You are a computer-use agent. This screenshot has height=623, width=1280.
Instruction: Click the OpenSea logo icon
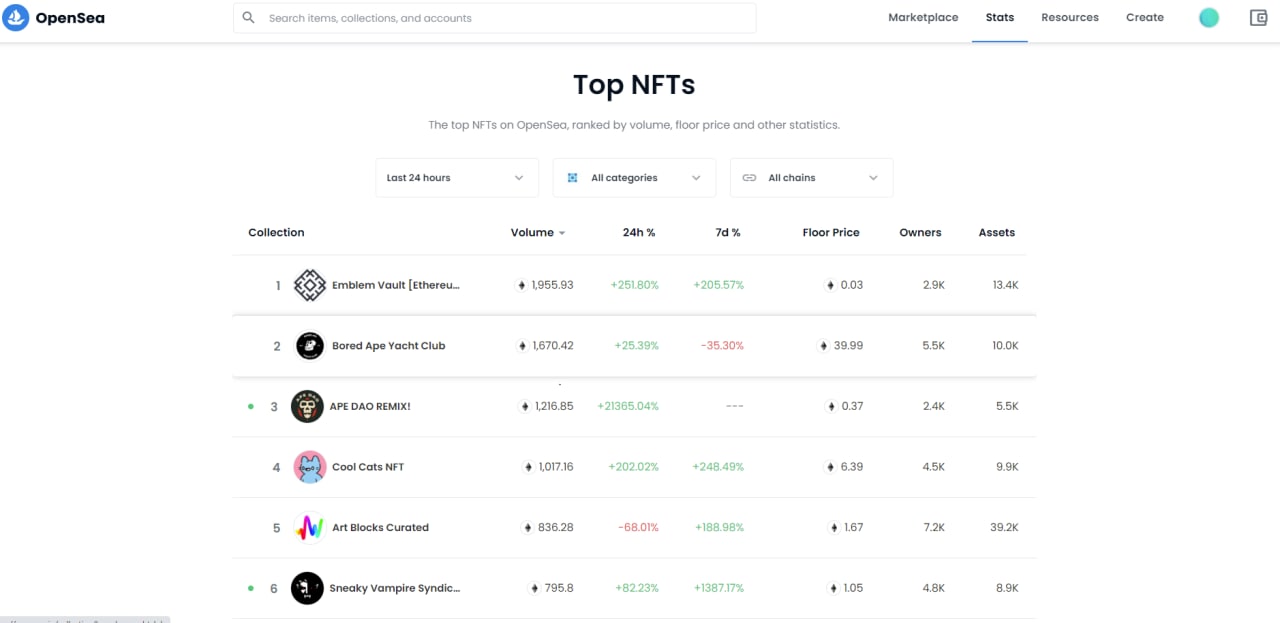pyautogui.click(x=15, y=17)
